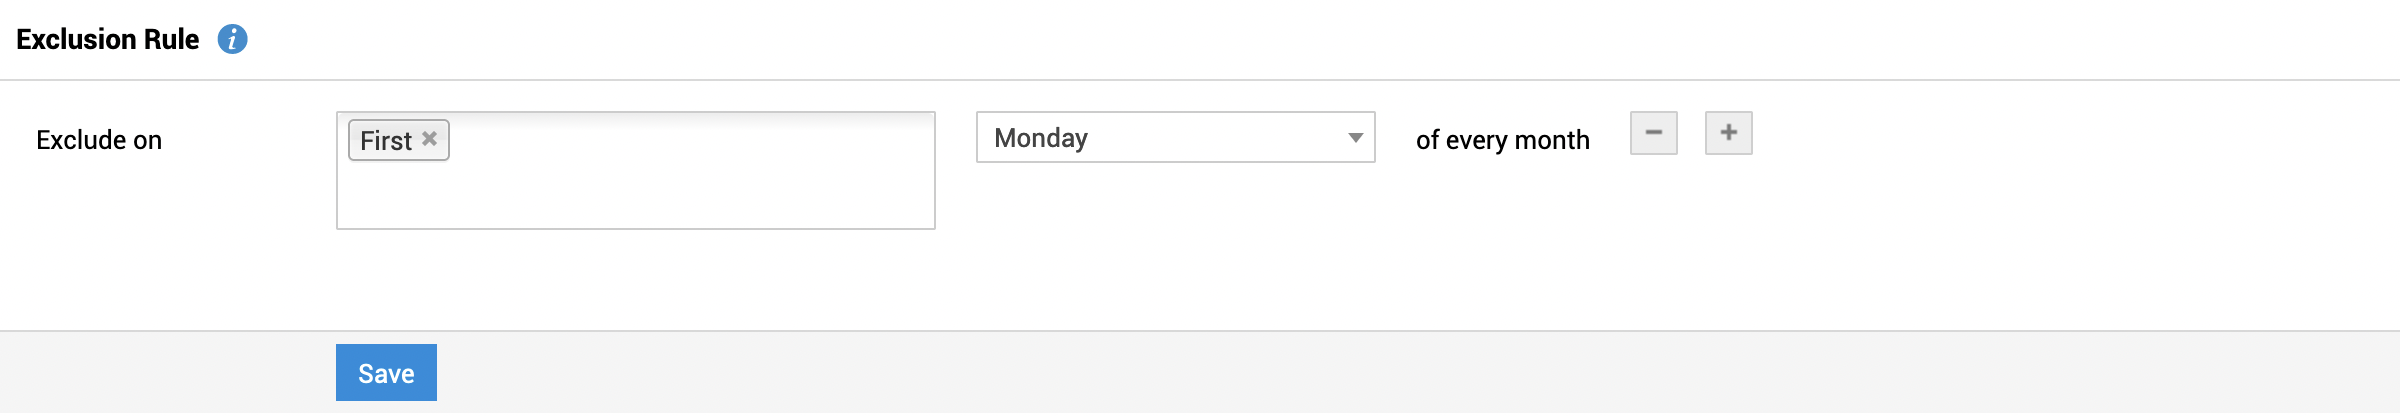This screenshot has width=2400, height=416.
Task: Open the Monday weekday dropdown
Action: tap(1174, 138)
